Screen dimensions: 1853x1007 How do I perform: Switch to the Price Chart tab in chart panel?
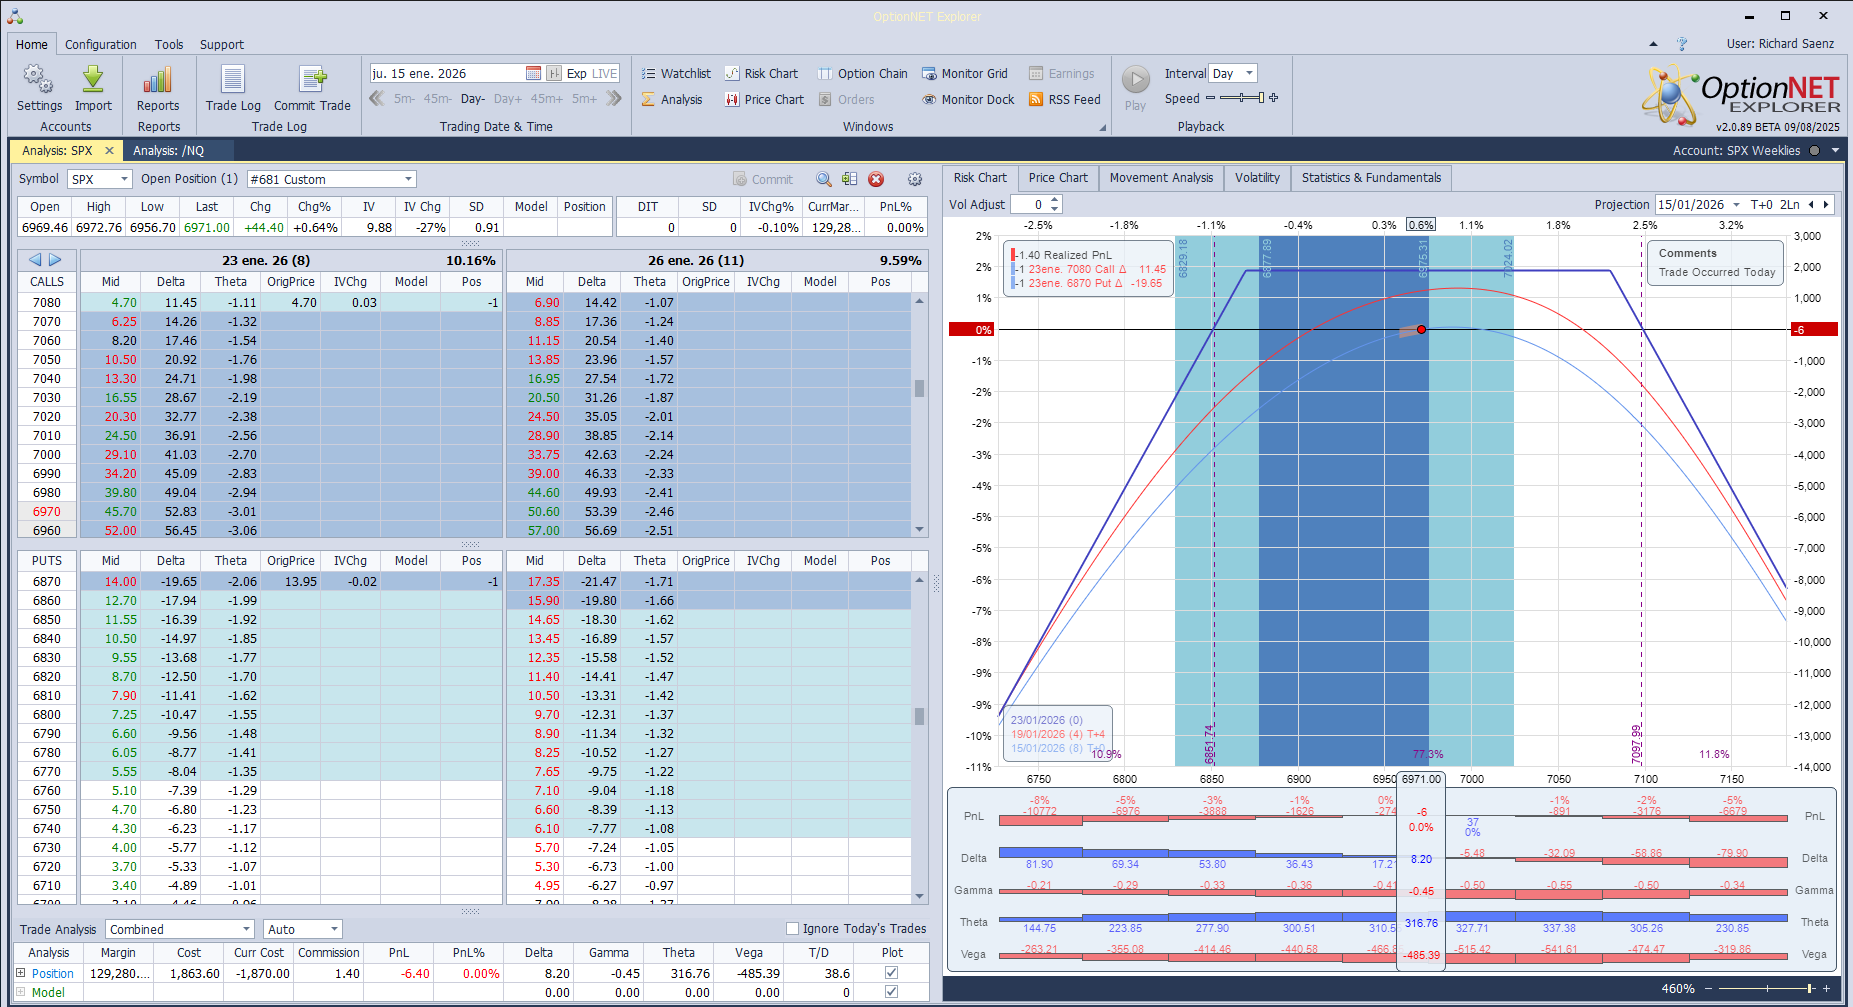[x=1058, y=178]
